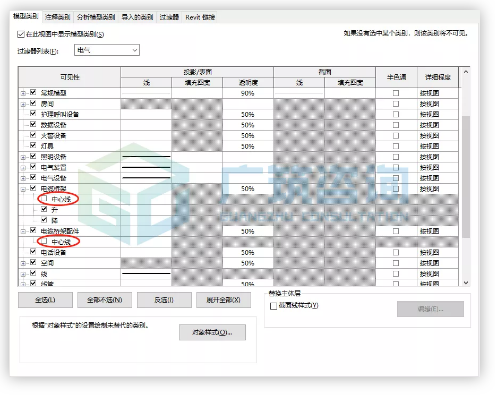Uncheck visibility of 电气设备
Image resolution: width=495 pixels, height=395 pixels.
[33, 177]
